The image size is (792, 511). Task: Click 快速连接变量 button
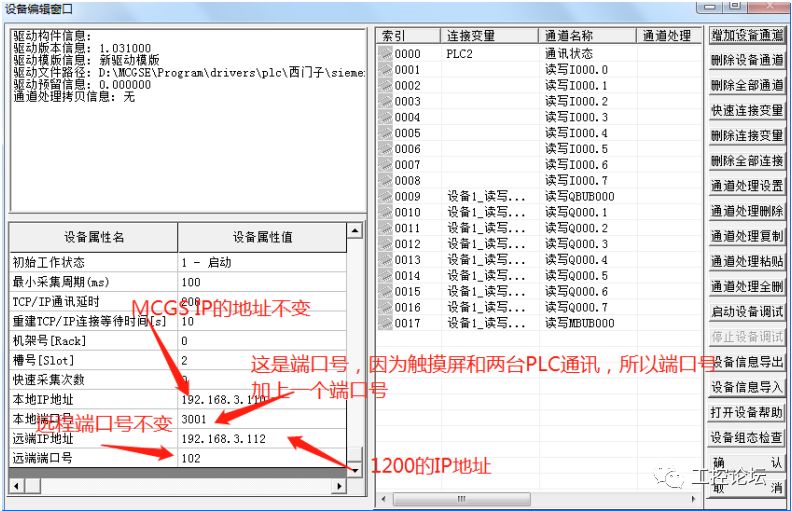click(747, 111)
